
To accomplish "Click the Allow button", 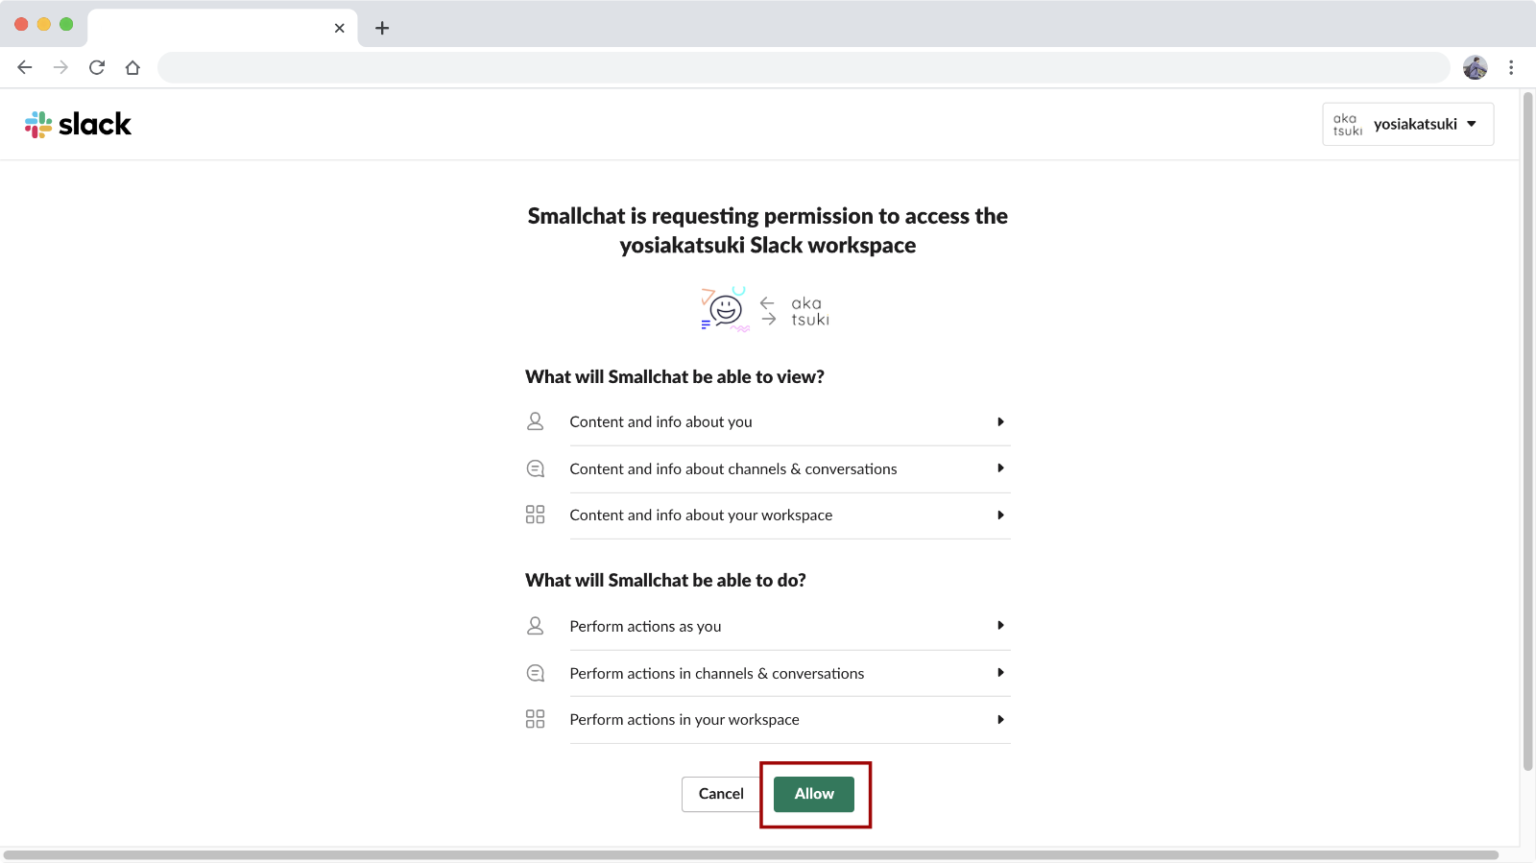I will tap(813, 793).
